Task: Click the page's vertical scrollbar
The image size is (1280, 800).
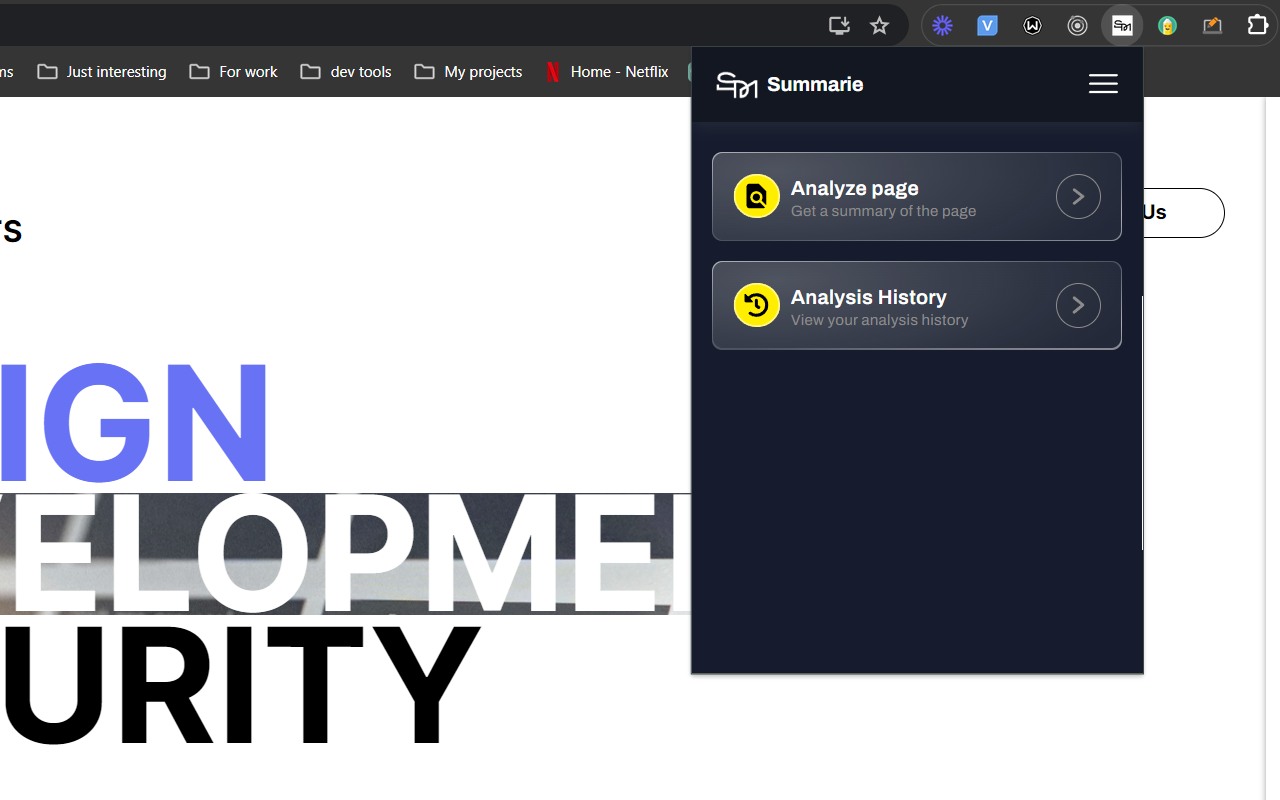Action: [1272, 448]
